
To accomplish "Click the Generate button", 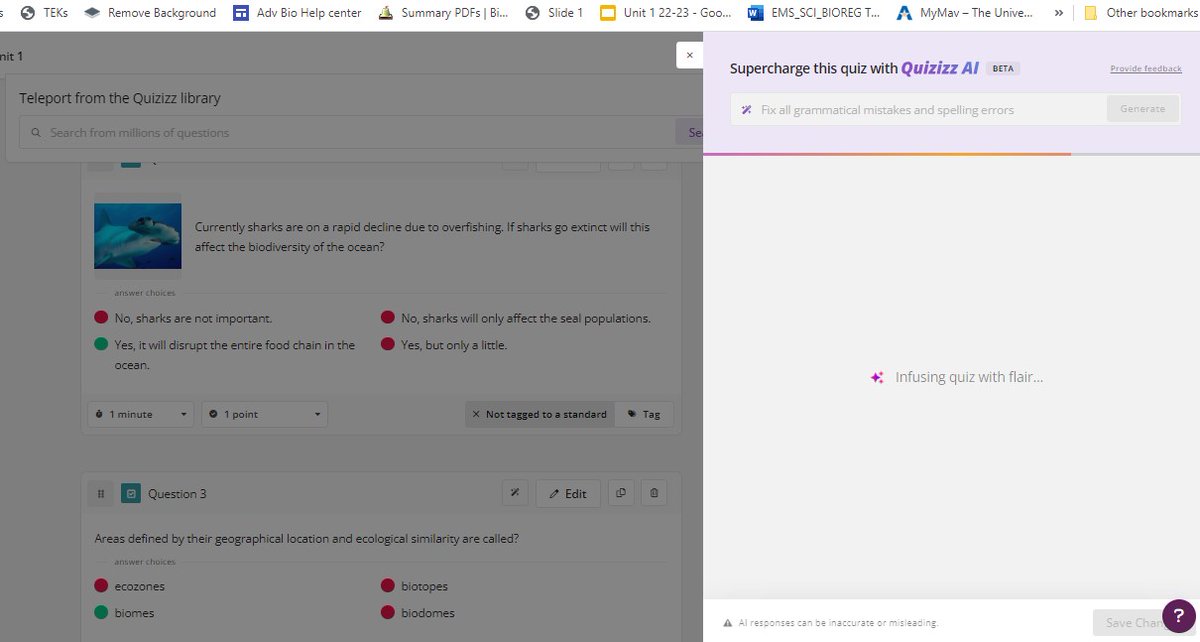I will click(x=1142, y=108).
